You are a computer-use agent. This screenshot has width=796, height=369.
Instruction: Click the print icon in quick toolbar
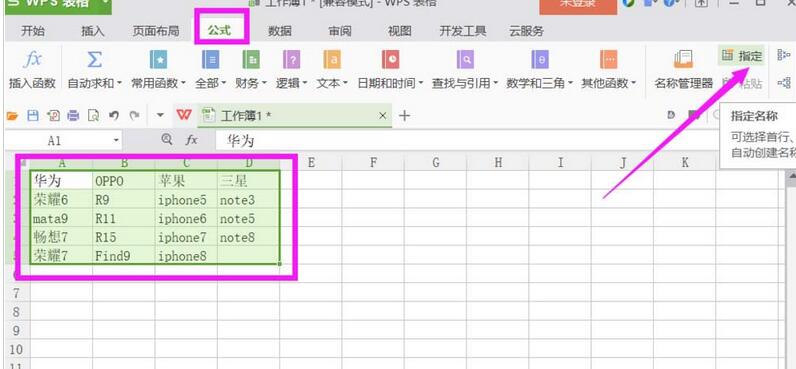click(74, 116)
